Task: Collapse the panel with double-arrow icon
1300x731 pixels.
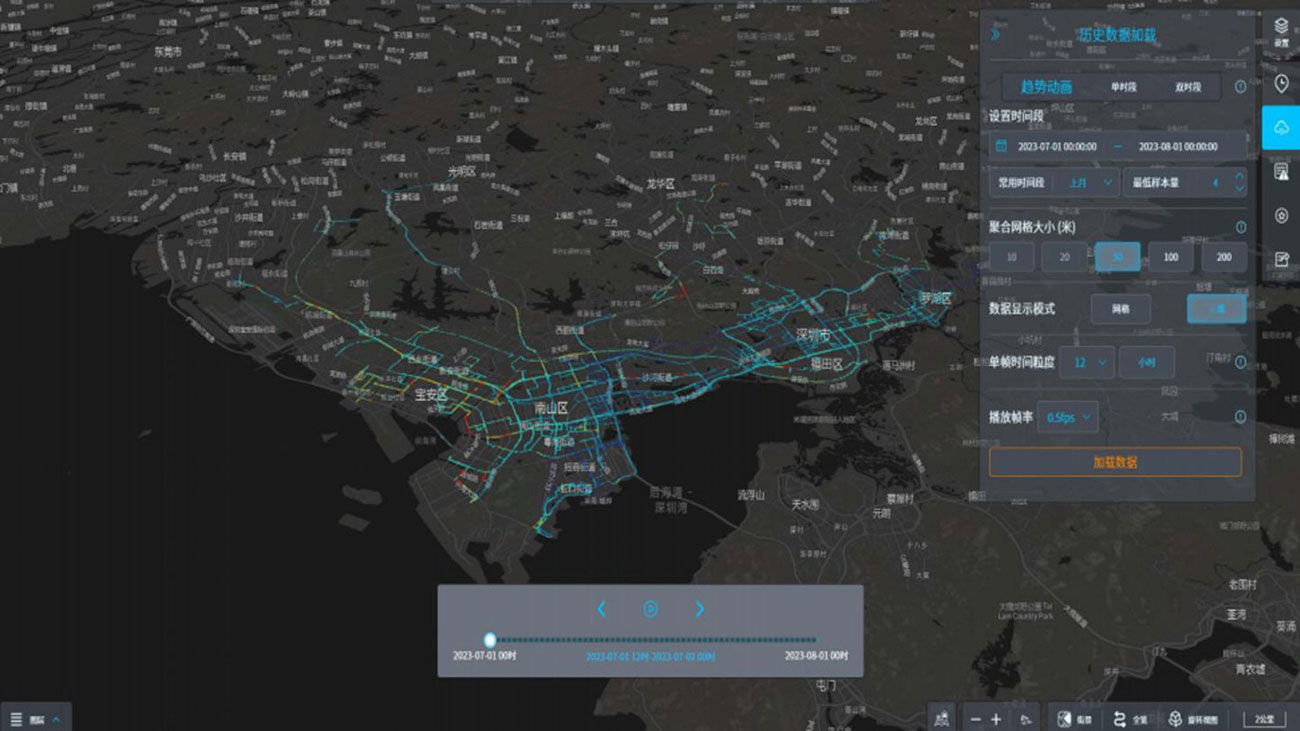Action: (x=995, y=34)
